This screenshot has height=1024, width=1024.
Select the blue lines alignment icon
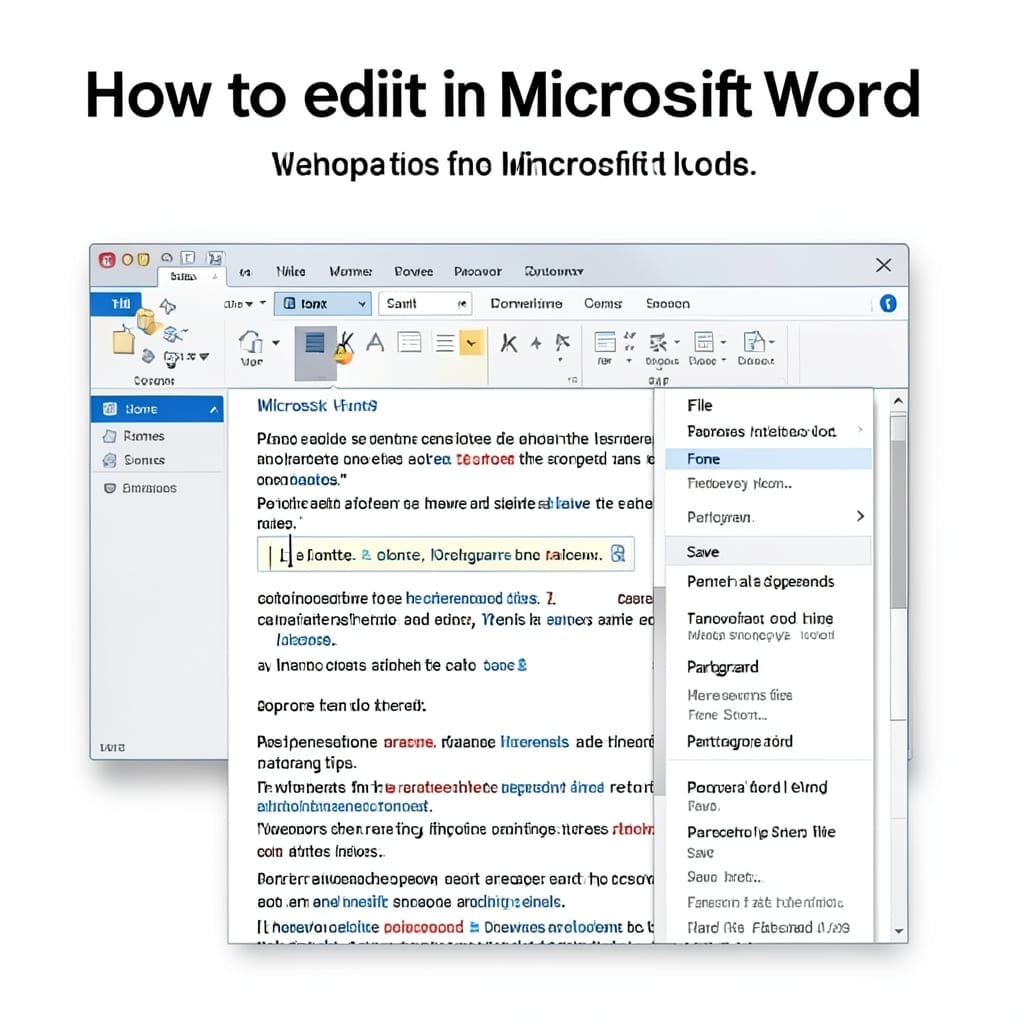[x=315, y=343]
